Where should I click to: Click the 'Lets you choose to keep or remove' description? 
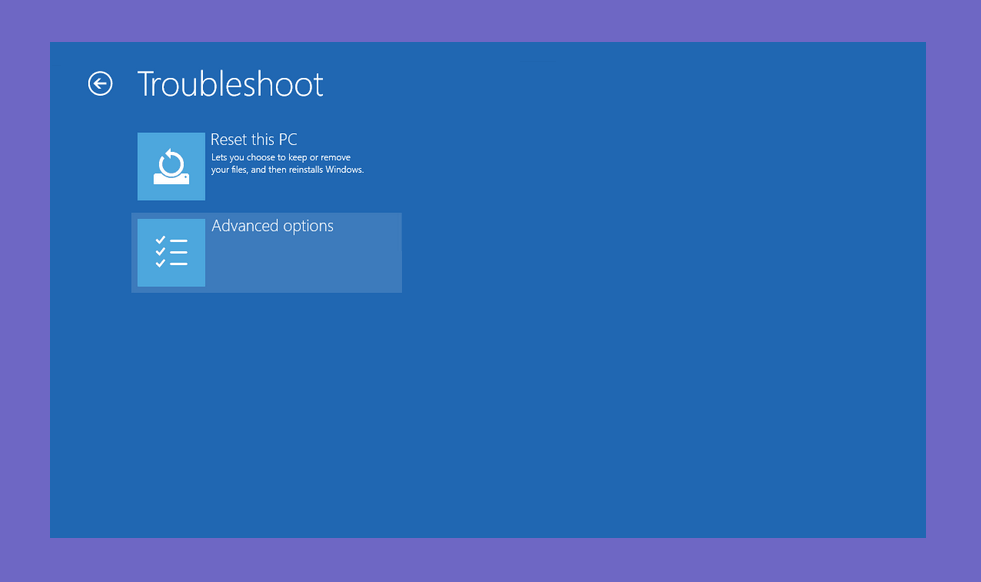pyautogui.click(x=287, y=163)
